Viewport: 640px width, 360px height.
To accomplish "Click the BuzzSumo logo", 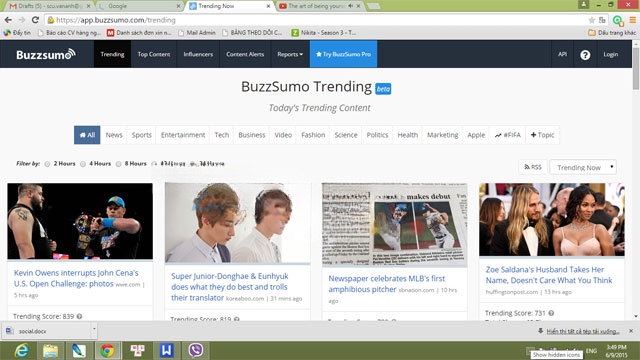I will 46,54.
